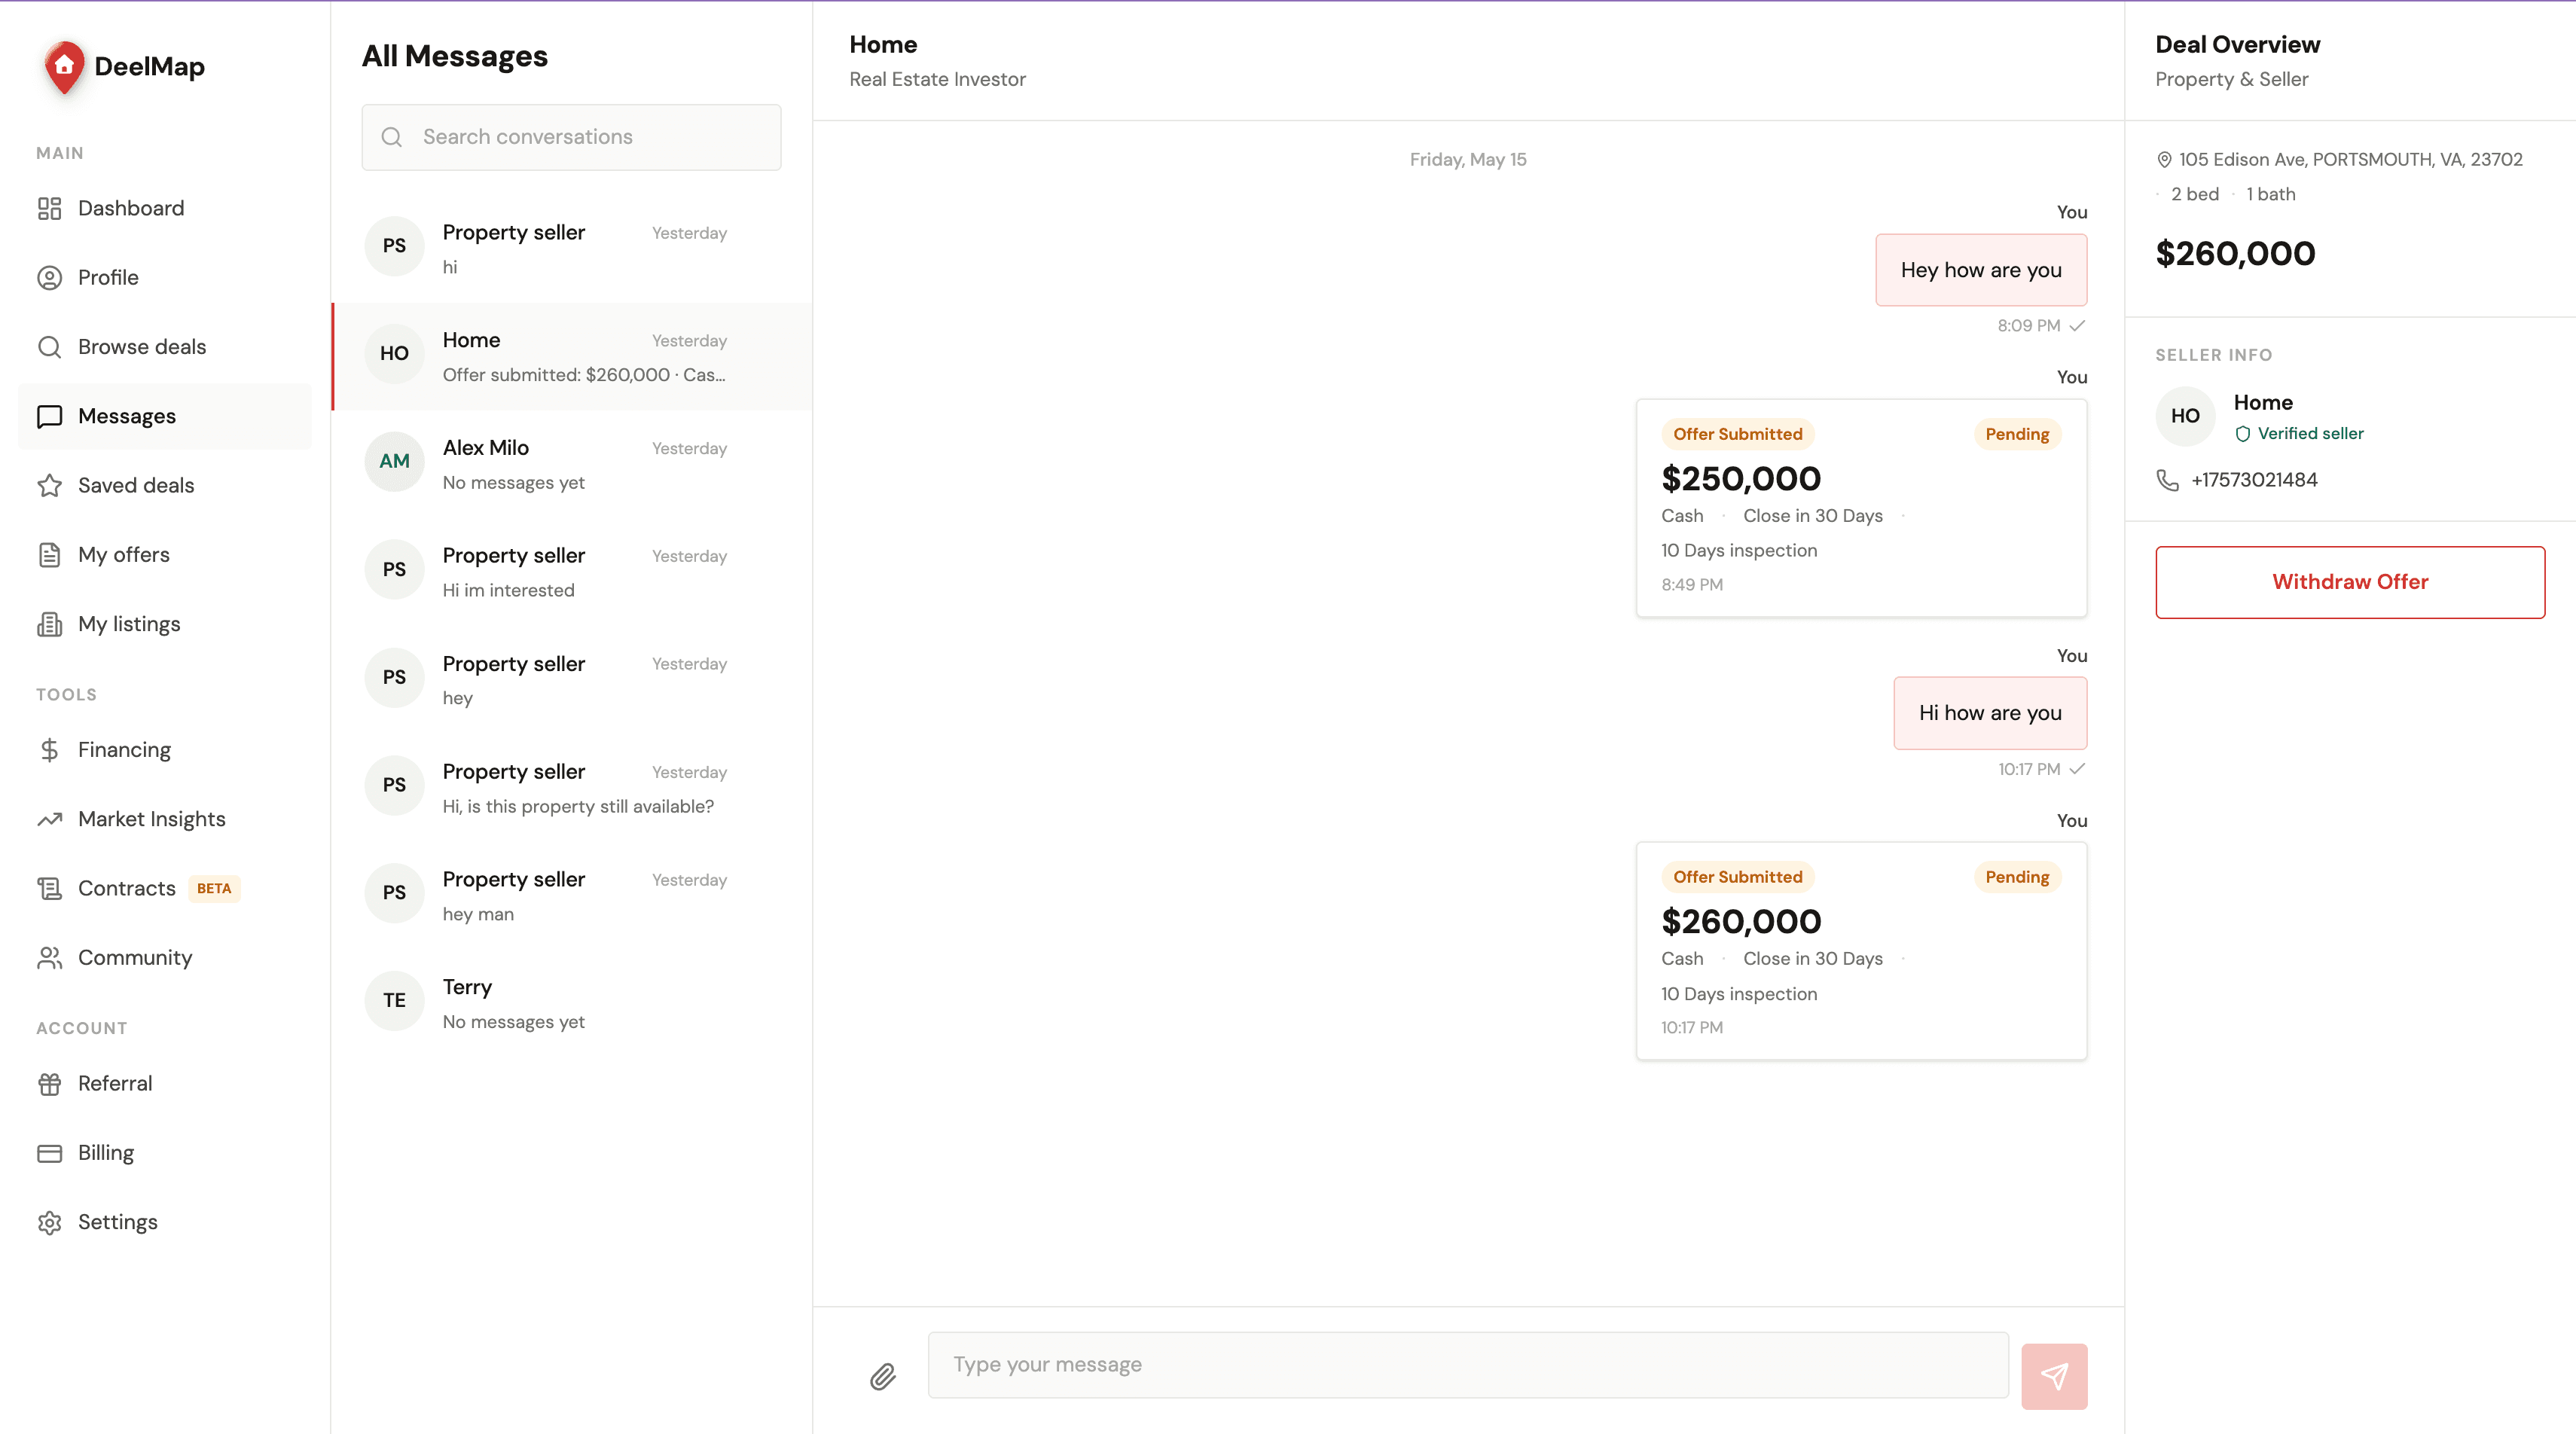Select Terry conversation in list

(x=572, y=1003)
